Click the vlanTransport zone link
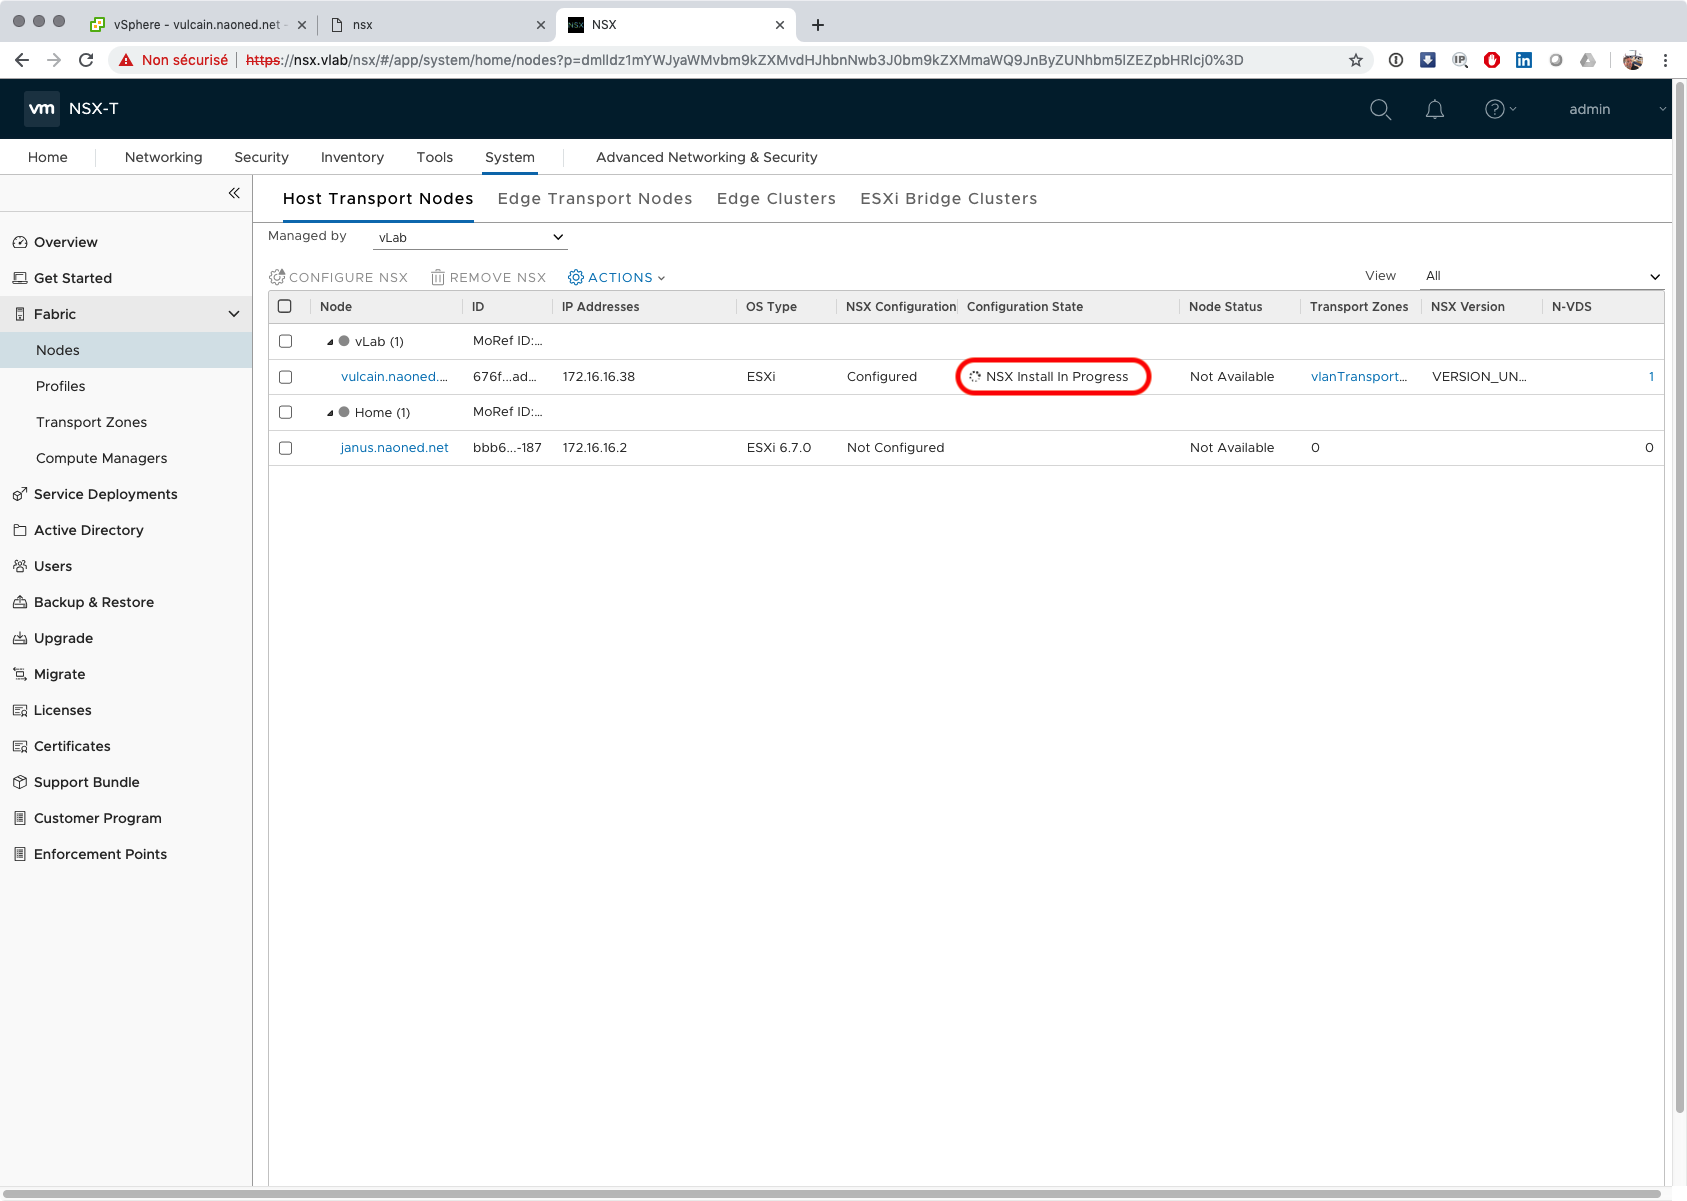Screen dimensions: 1687x1201 point(1358,377)
